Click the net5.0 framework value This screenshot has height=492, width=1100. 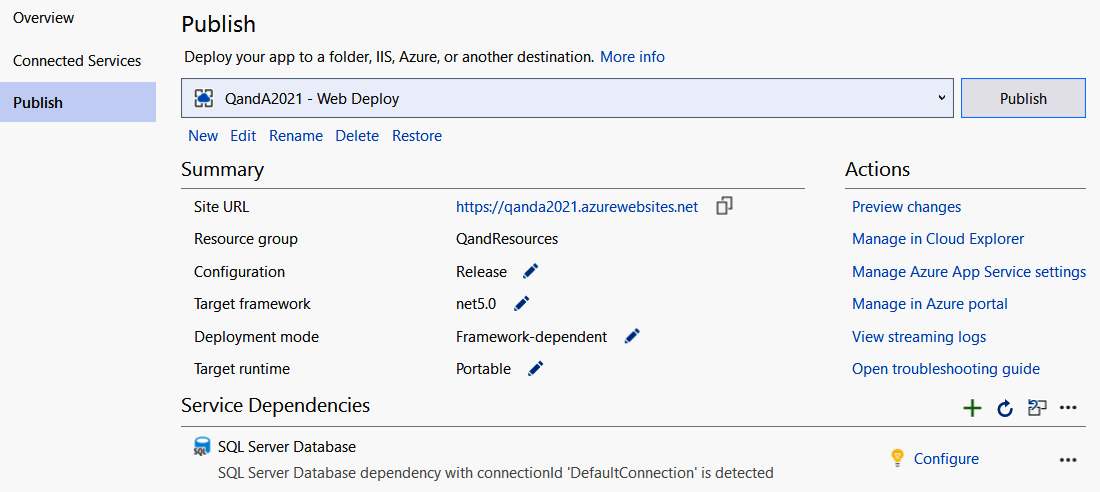(x=476, y=304)
